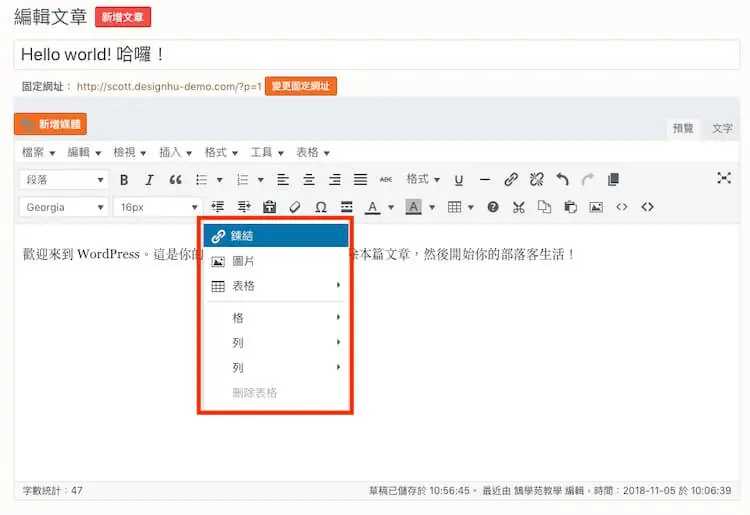Open the 檔案 menu
This screenshot has height=515, width=750.
point(38,153)
